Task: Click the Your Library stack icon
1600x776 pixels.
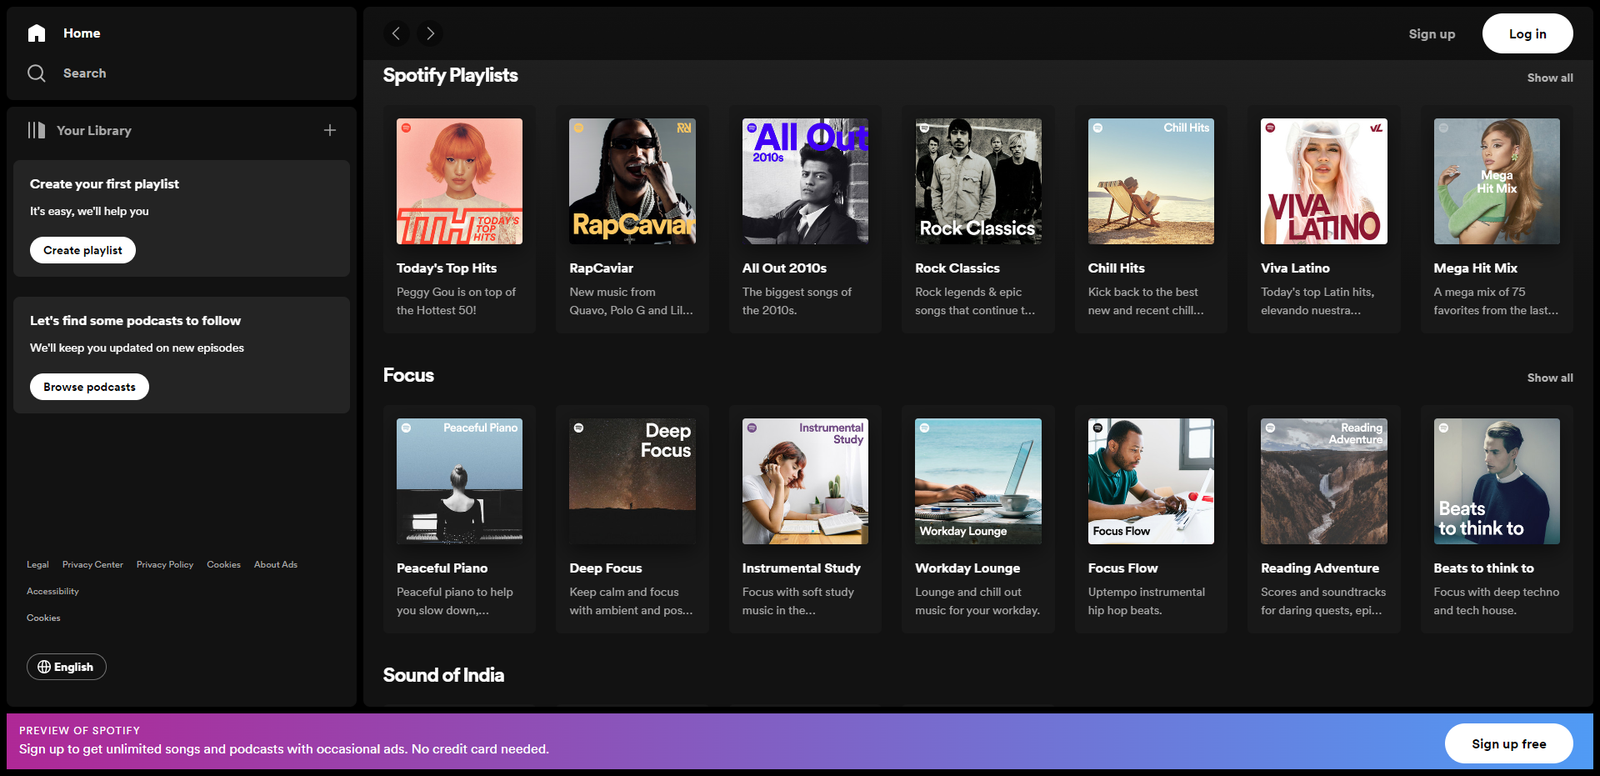Action: coord(37,130)
